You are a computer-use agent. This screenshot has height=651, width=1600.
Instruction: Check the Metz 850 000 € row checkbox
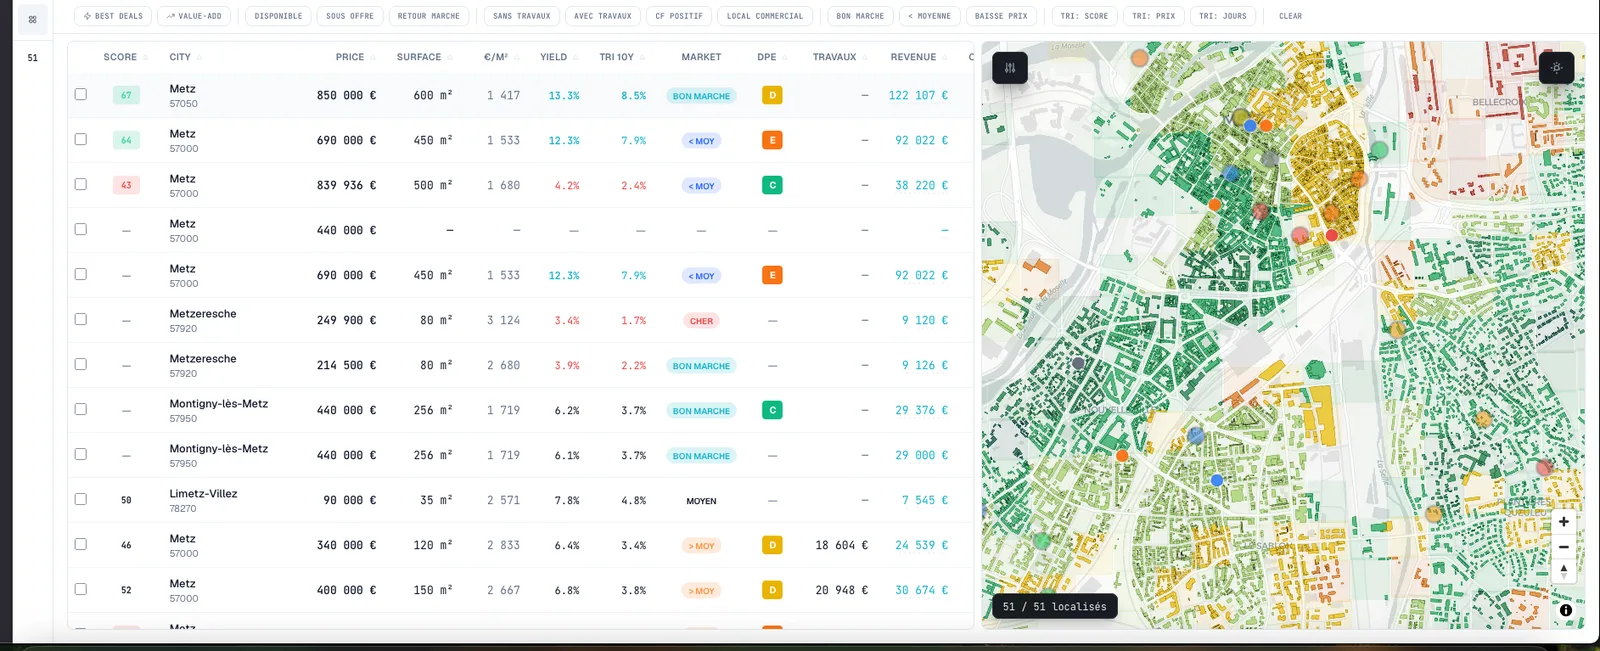(x=81, y=94)
